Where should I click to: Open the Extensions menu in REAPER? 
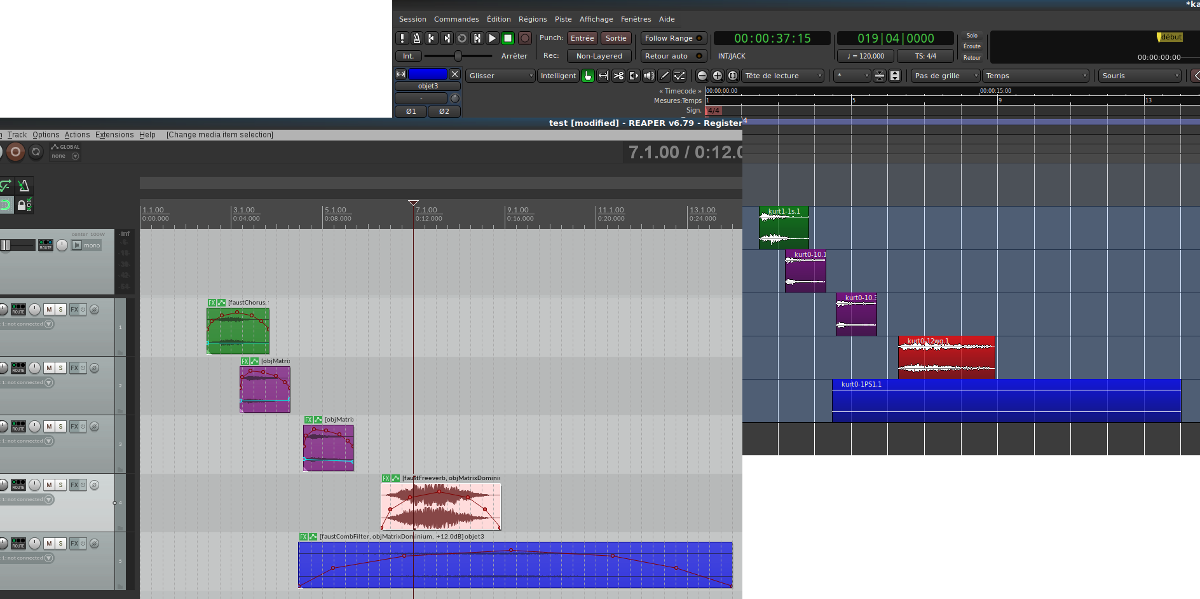pos(114,134)
